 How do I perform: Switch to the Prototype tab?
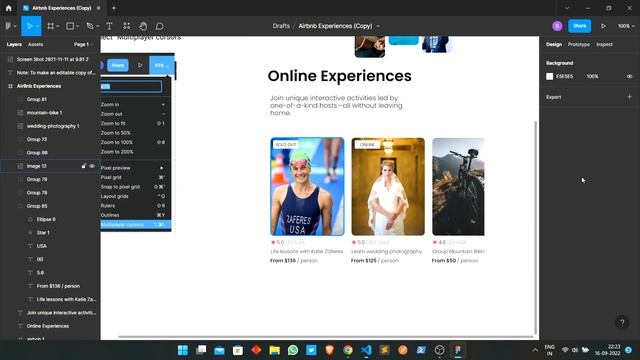tap(579, 44)
